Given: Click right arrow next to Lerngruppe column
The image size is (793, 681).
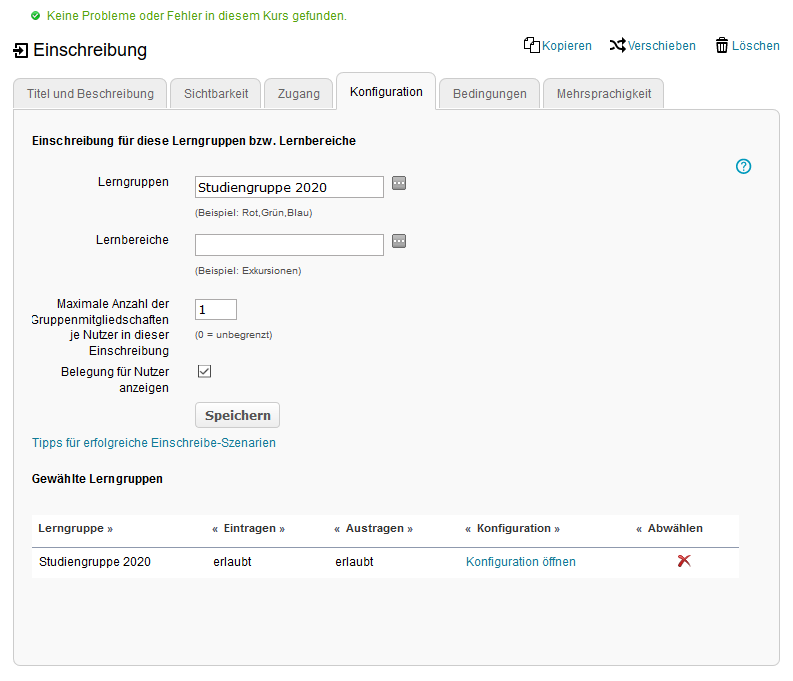Looking at the screenshot, I should pos(110,528).
